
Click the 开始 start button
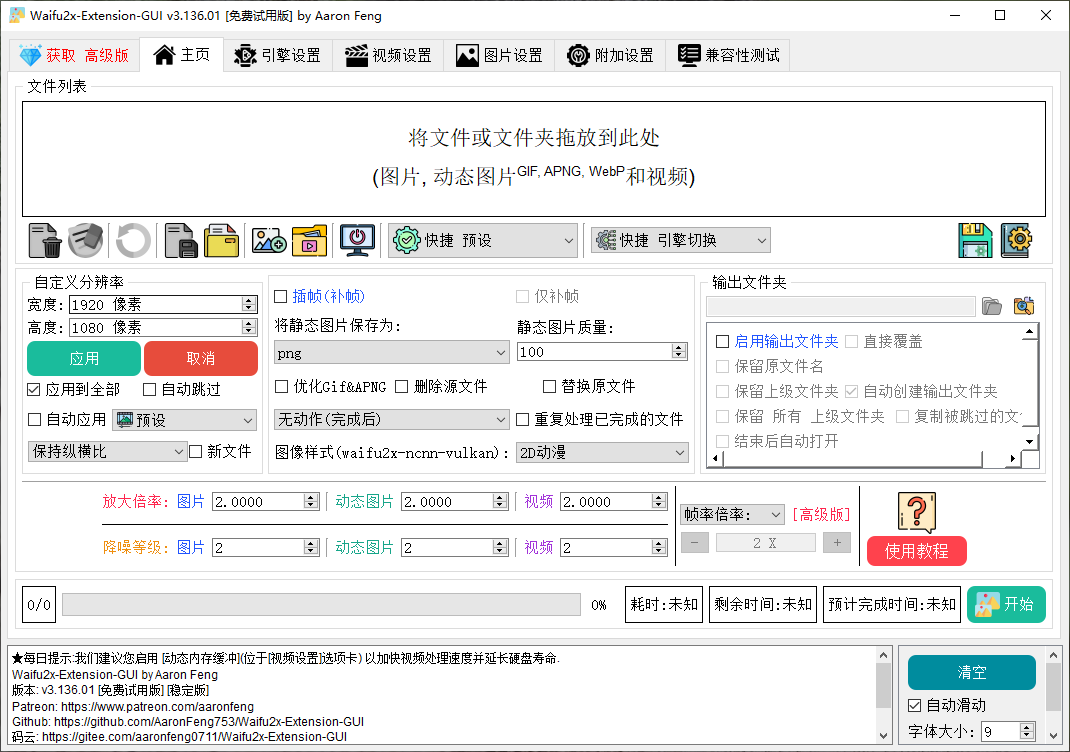coord(1006,604)
